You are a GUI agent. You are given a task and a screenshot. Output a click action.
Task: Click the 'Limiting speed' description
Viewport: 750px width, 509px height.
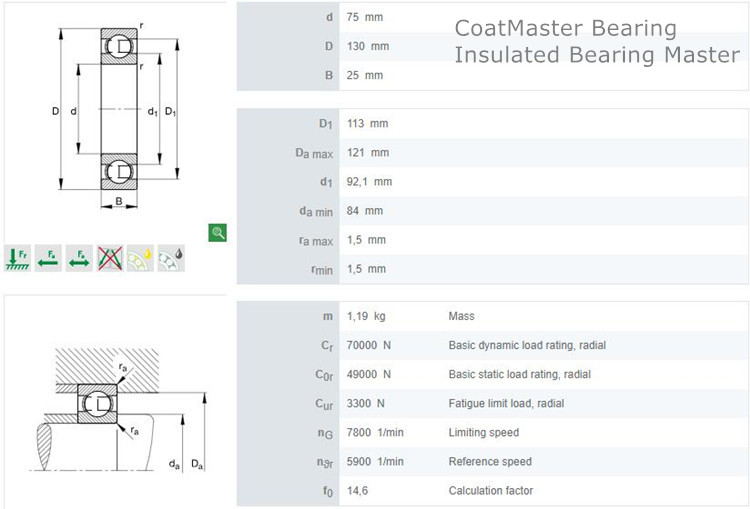tap(484, 433)
